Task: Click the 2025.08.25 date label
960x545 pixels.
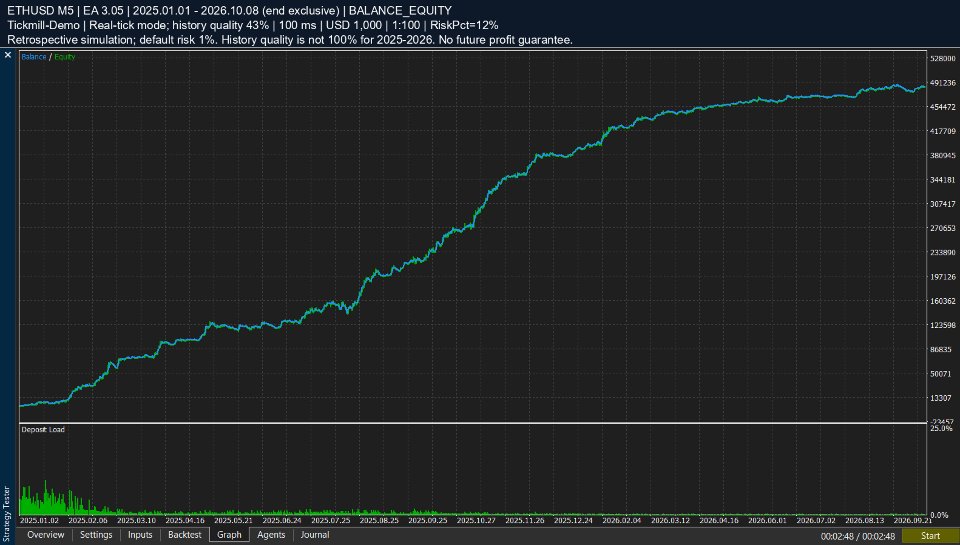Action: click(x=379, y=521)
